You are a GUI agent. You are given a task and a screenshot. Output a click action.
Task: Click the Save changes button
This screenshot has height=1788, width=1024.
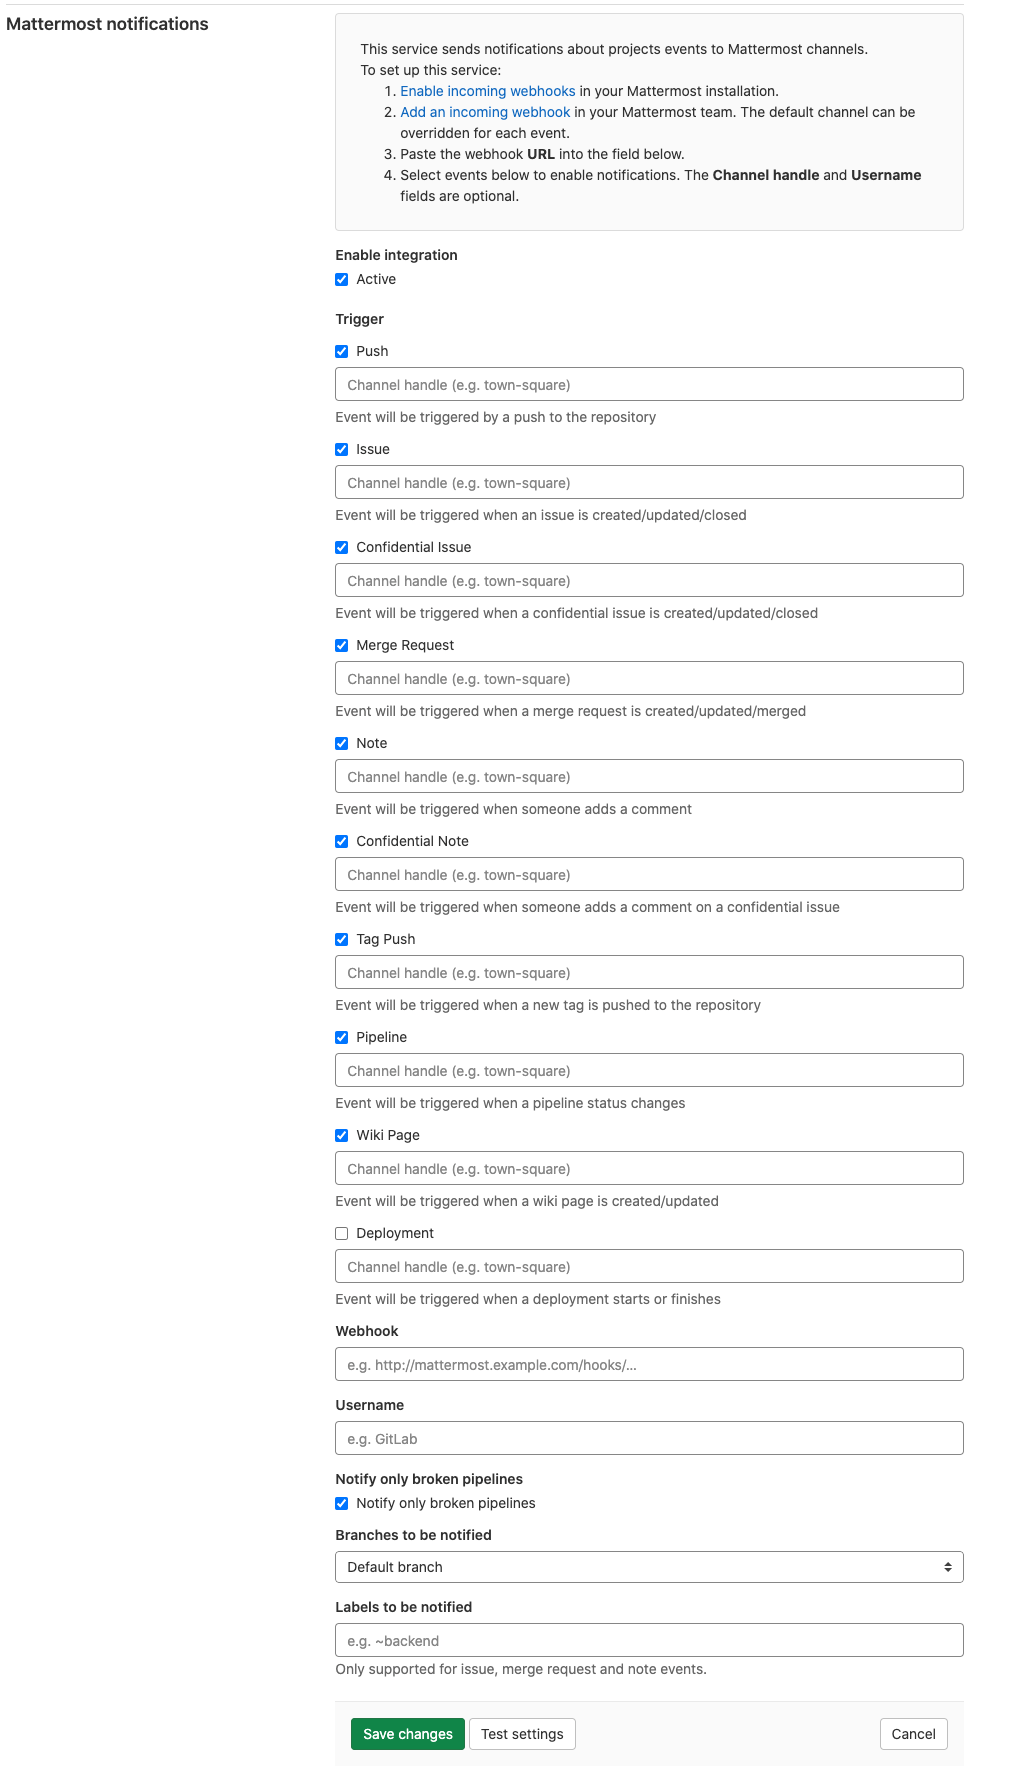(408, 1734)
